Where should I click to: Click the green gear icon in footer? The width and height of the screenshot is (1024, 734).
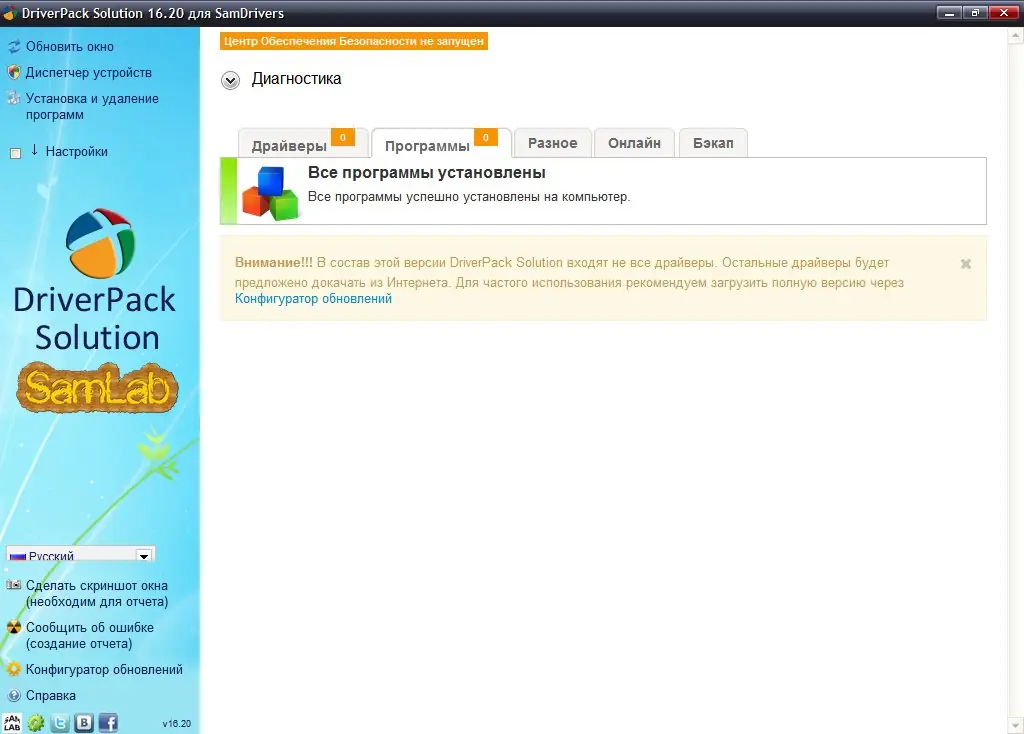pyautogui.click(x=36, y=722)
